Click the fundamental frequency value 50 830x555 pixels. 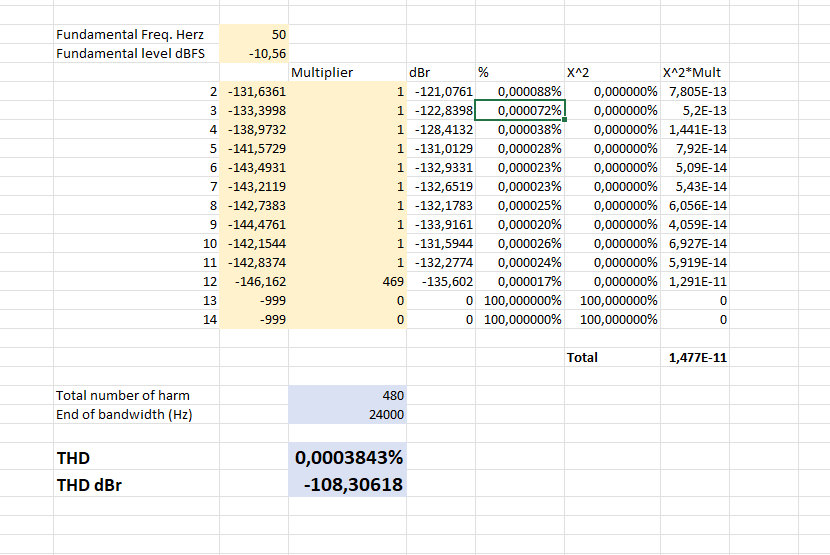pyautogui.click(x=254, y=34)
